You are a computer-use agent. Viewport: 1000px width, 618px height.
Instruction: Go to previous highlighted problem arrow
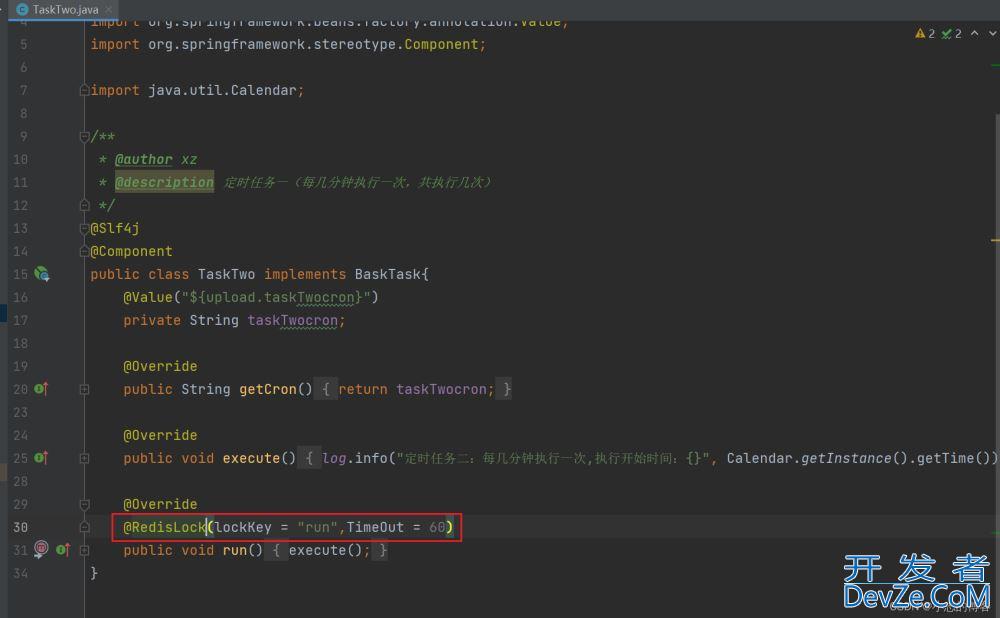click(x=974, y=33)
